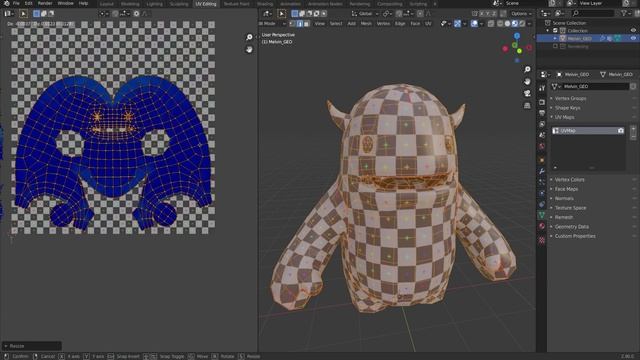
Task: Open 3D viewport editor type dropdown
Action: [x=267, y=13]
